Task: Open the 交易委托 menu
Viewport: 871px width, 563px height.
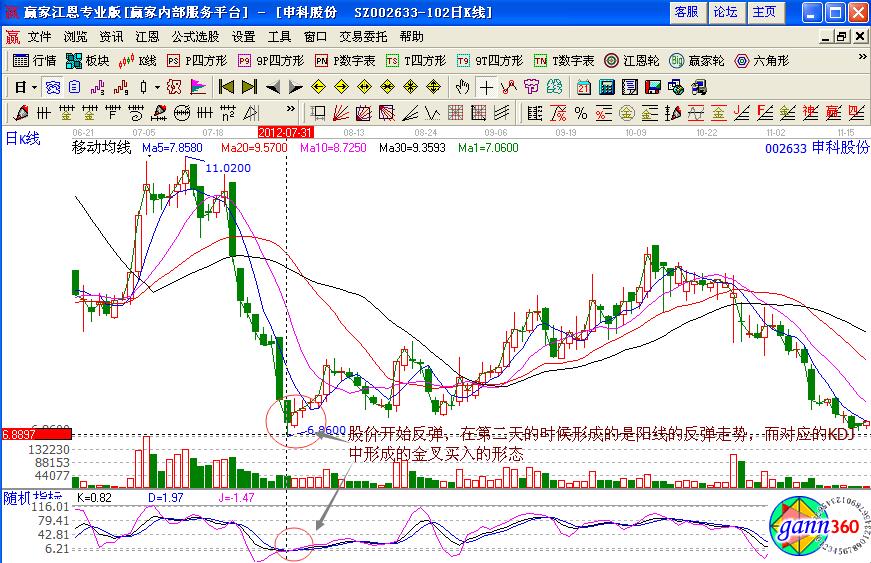Action: point(362,36)
